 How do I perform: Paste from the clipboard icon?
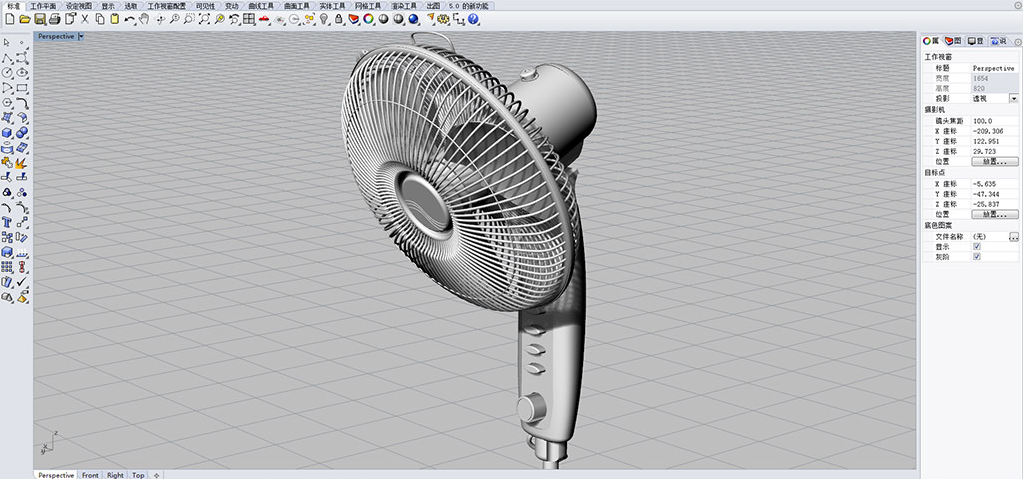point(114,19)
